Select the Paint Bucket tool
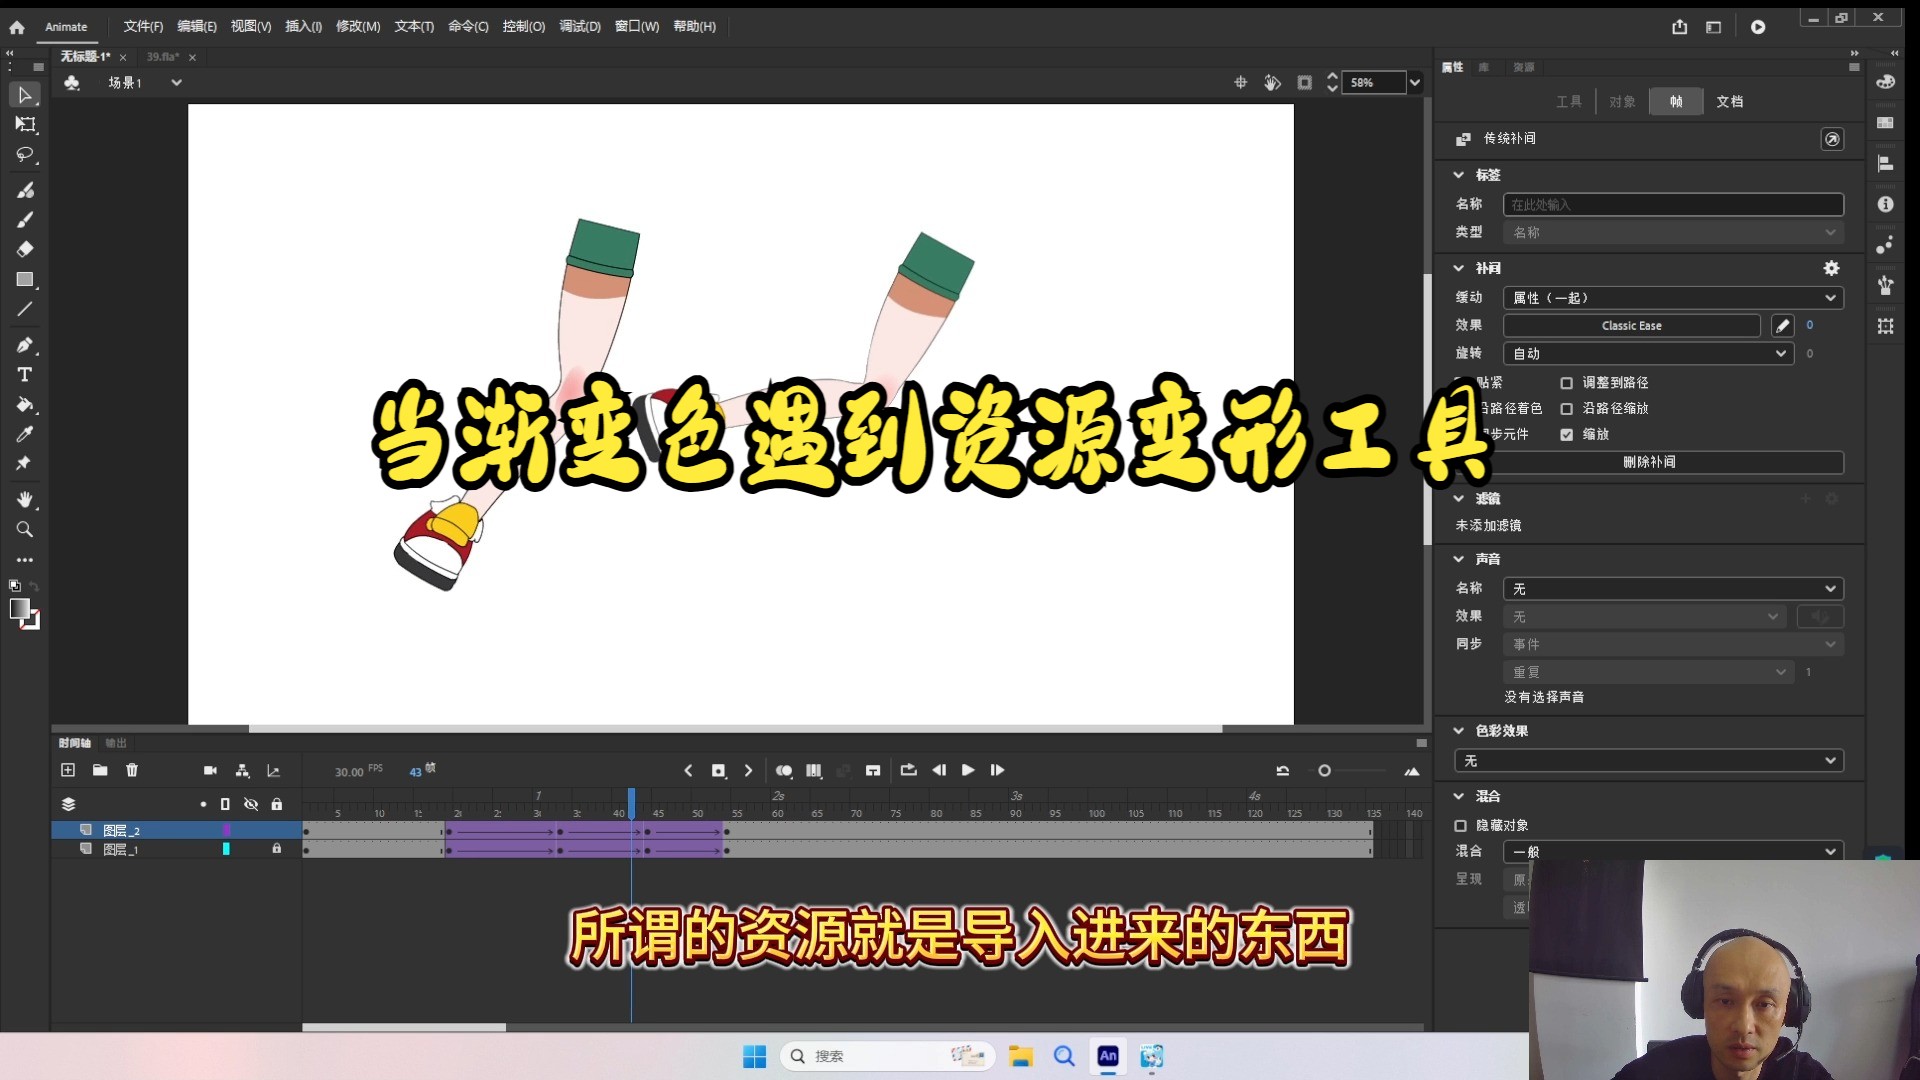 [25, 405]
